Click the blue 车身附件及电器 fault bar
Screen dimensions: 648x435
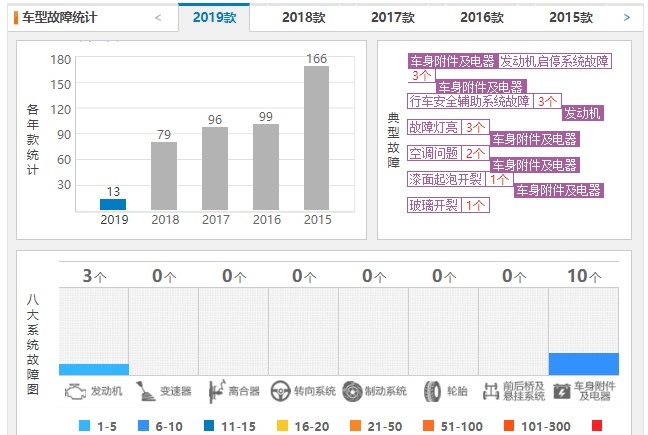click(584, 364)
